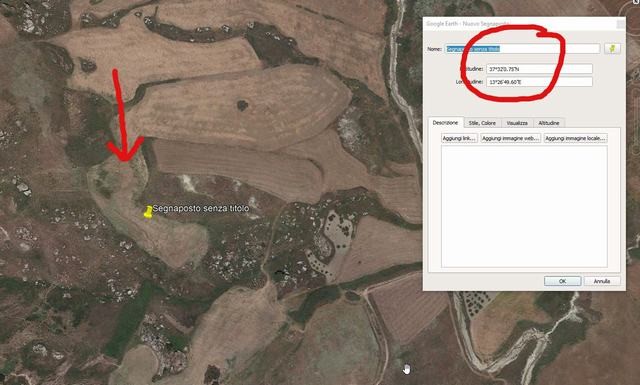Viewport: 640px width, 385px height.
Task: Open the Visualizza tab
Action: coord(517,123)
